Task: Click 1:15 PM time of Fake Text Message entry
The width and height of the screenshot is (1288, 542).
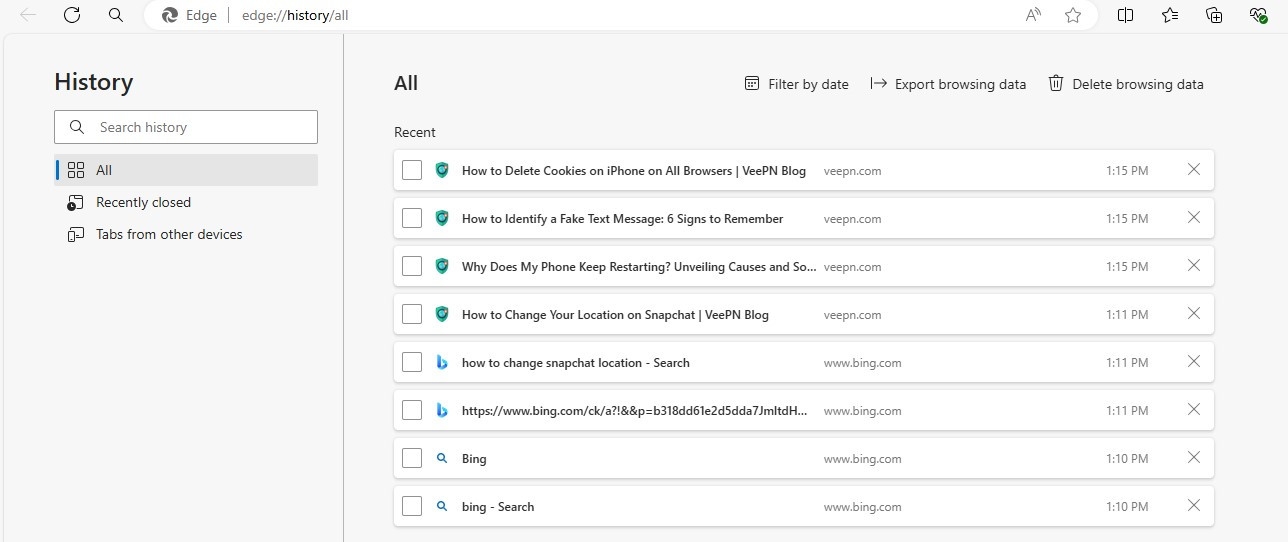Action: pyautogui.click(x=1127, y=219)
